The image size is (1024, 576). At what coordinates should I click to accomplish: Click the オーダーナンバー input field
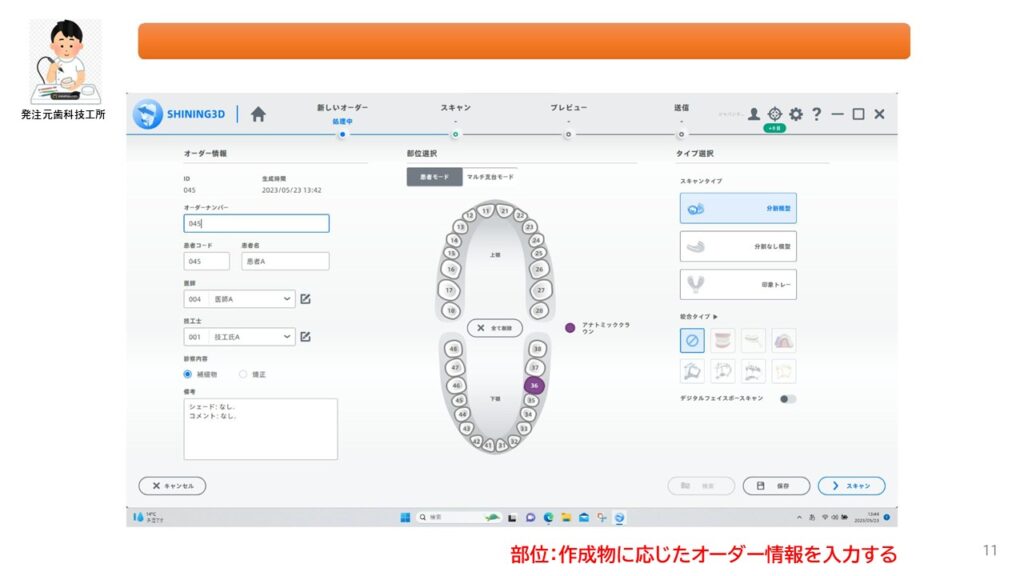click(x=256, y=224)
